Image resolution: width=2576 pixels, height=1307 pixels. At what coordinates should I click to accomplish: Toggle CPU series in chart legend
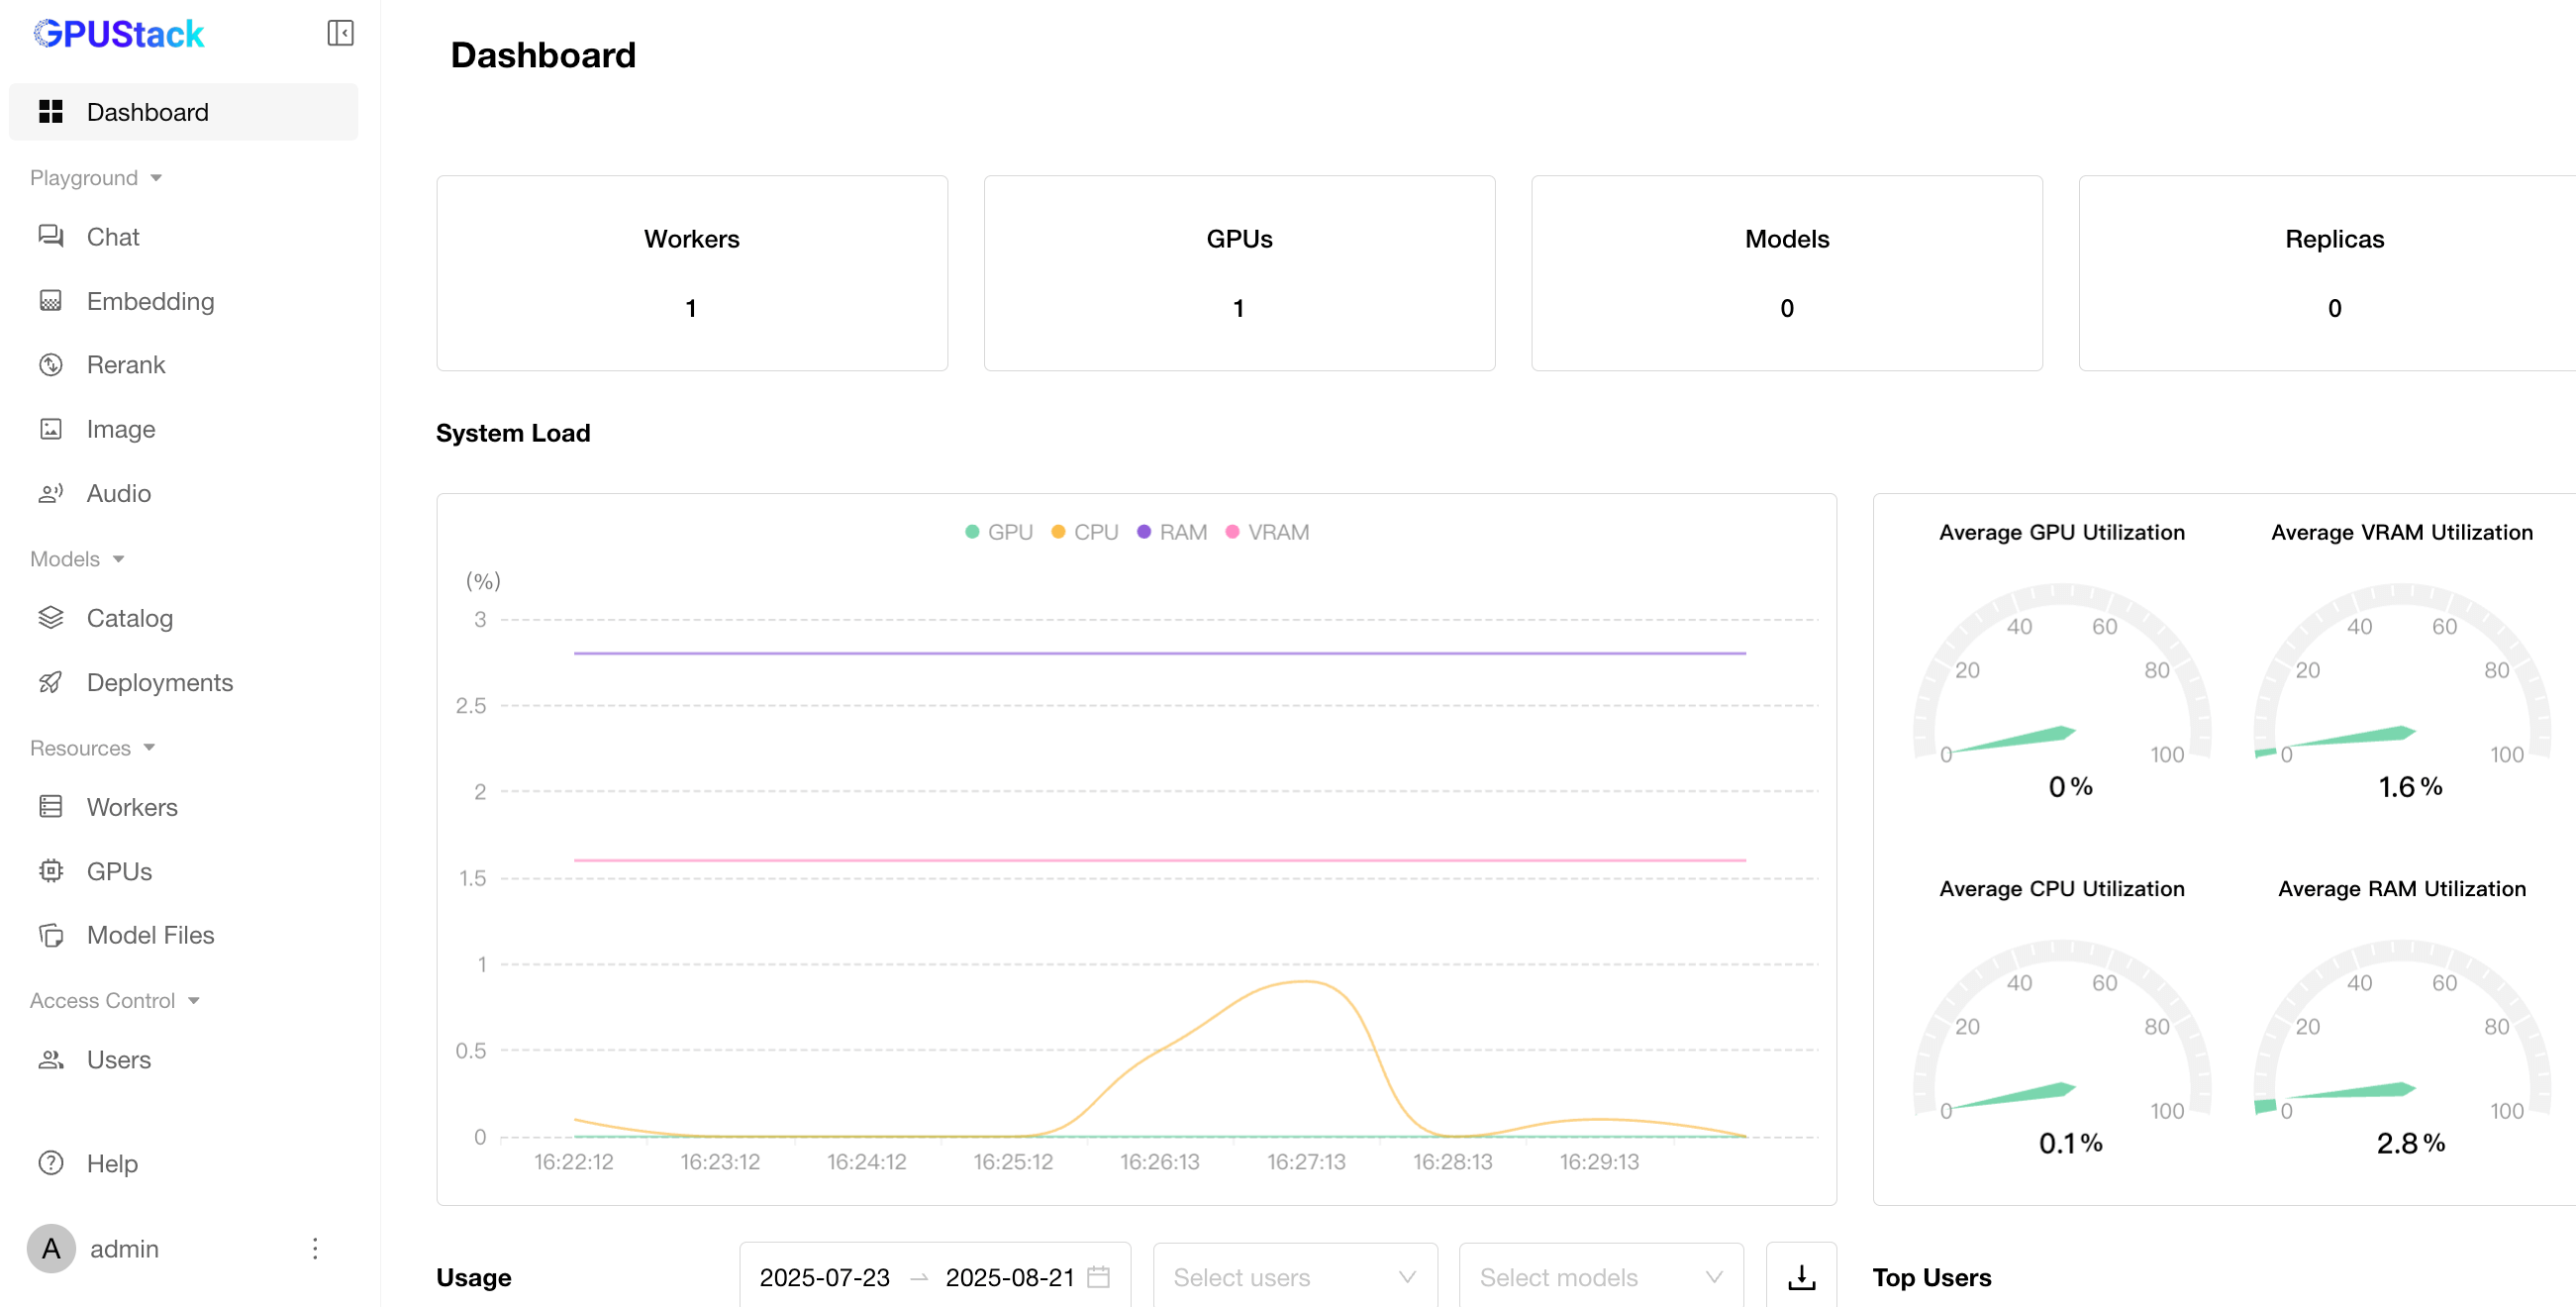click(x=1084, y=532)
